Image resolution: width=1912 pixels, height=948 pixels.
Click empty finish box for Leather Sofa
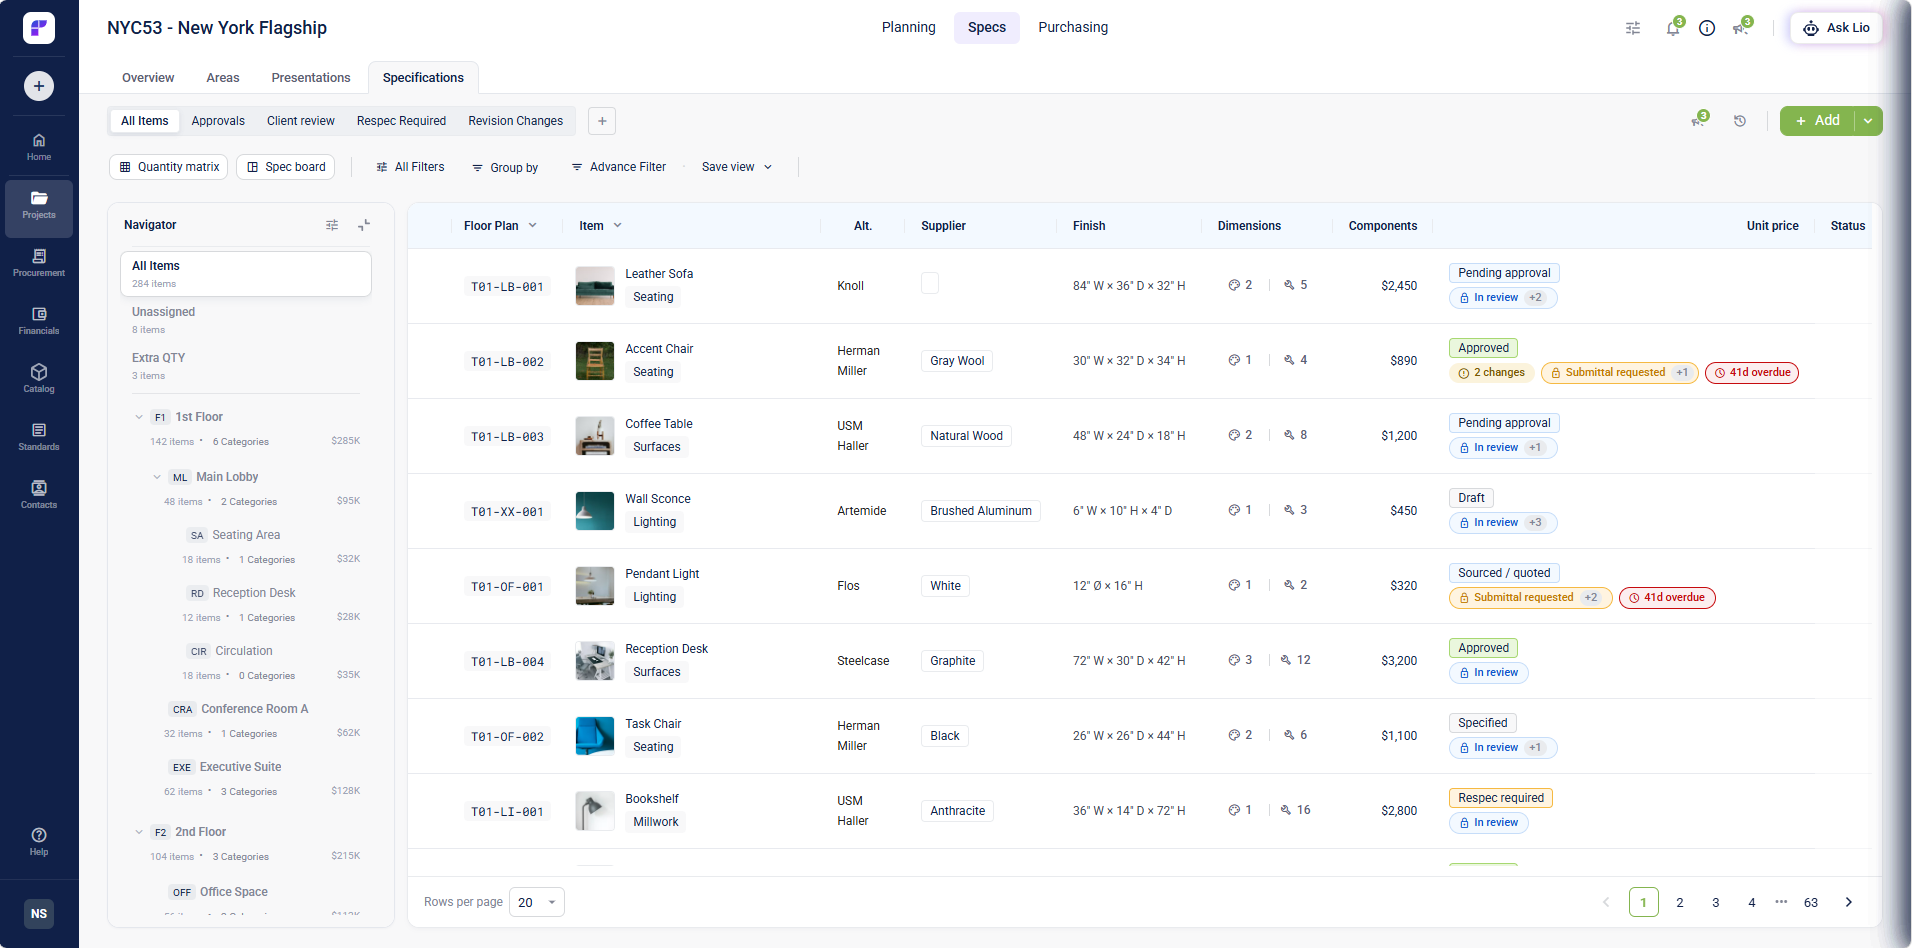930,284
